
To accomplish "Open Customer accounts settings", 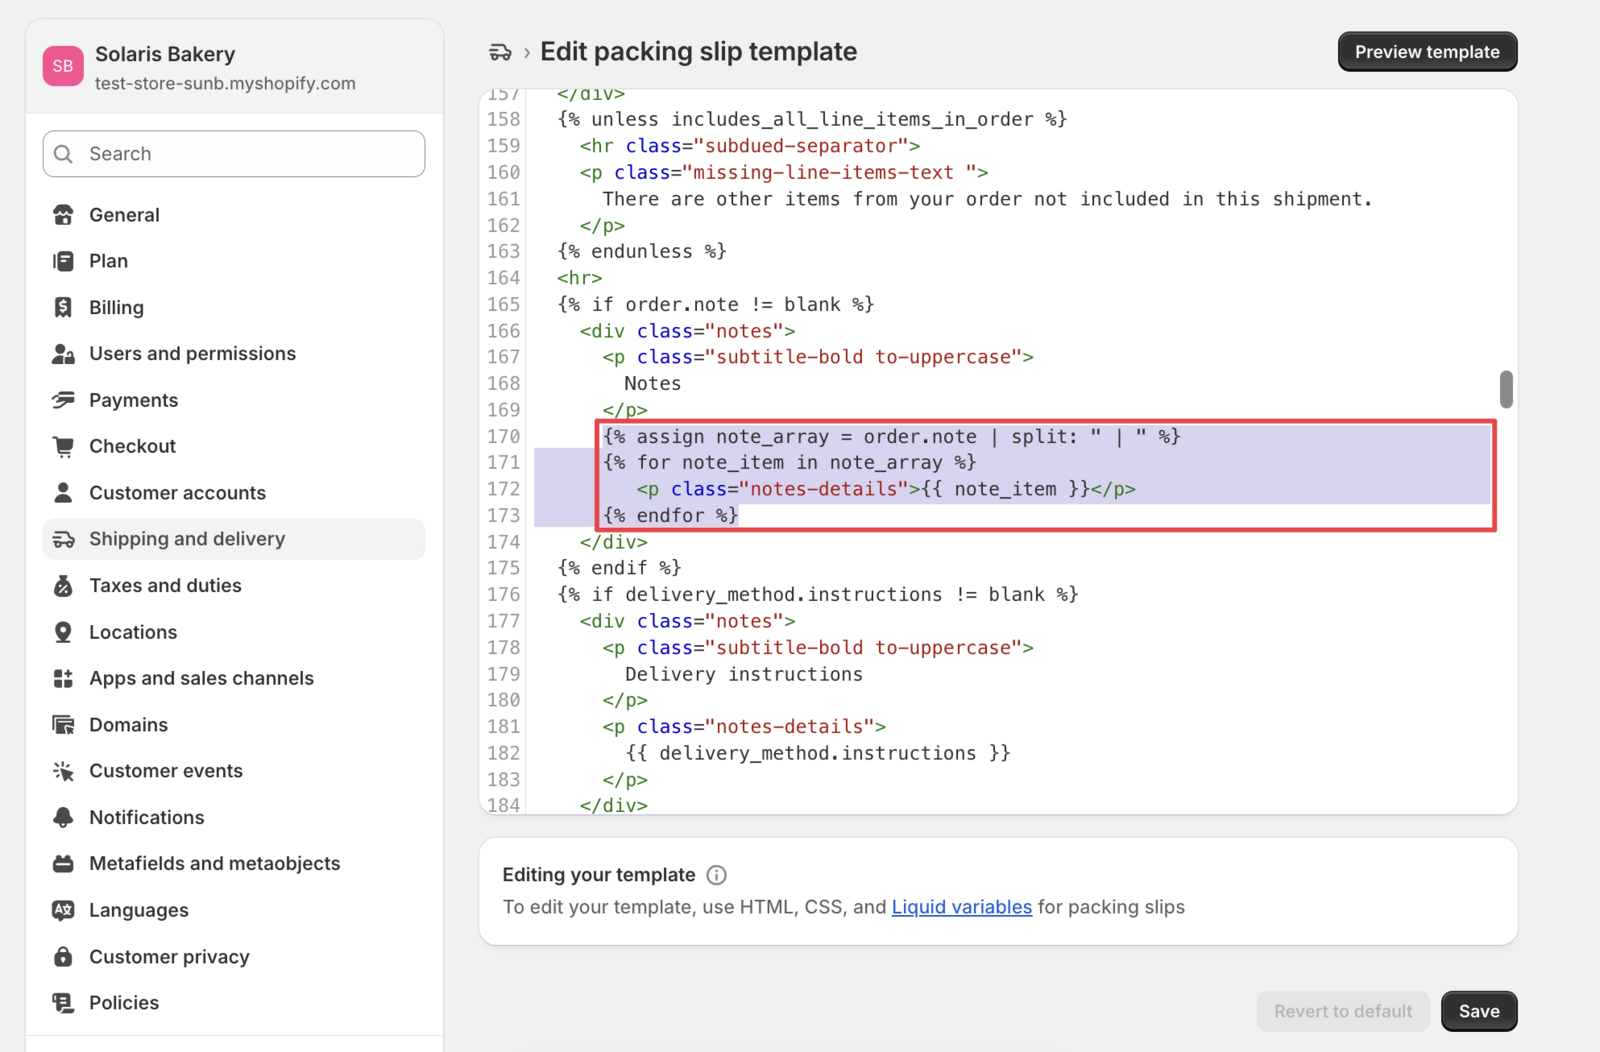I will click(x=234, y=493).
